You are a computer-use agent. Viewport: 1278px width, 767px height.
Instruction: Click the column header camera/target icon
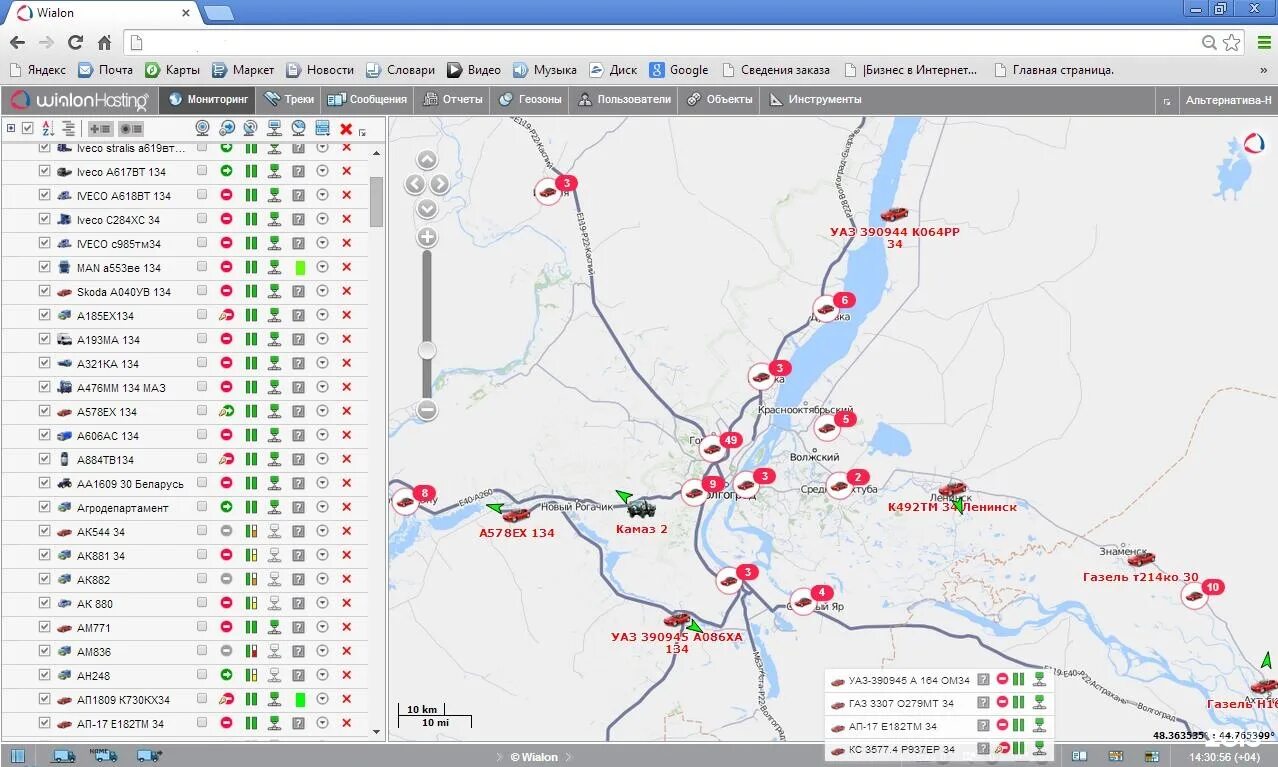tap(202, 128)
